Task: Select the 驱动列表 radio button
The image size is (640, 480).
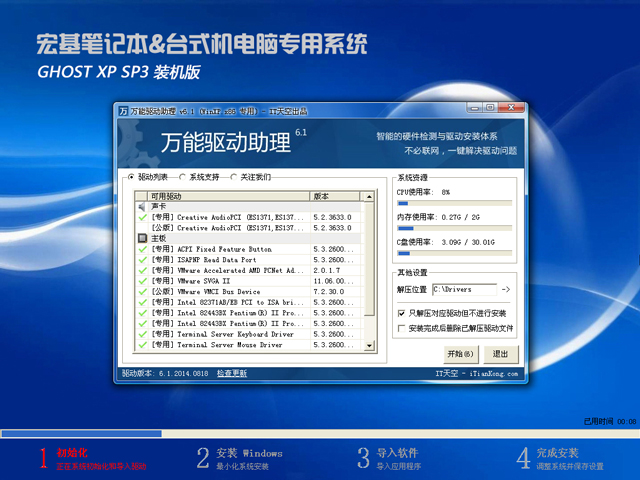Action: pyautogui.click(x=130, y=177)
